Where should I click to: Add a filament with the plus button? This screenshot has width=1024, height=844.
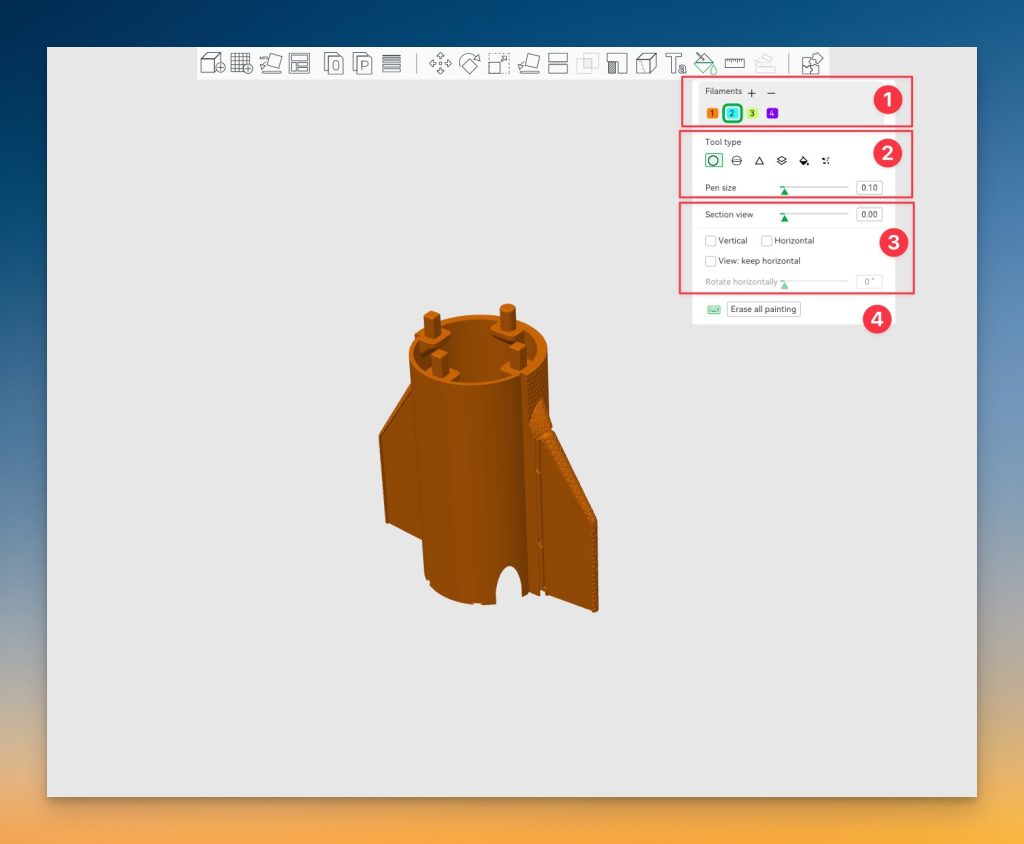point(752,93)
